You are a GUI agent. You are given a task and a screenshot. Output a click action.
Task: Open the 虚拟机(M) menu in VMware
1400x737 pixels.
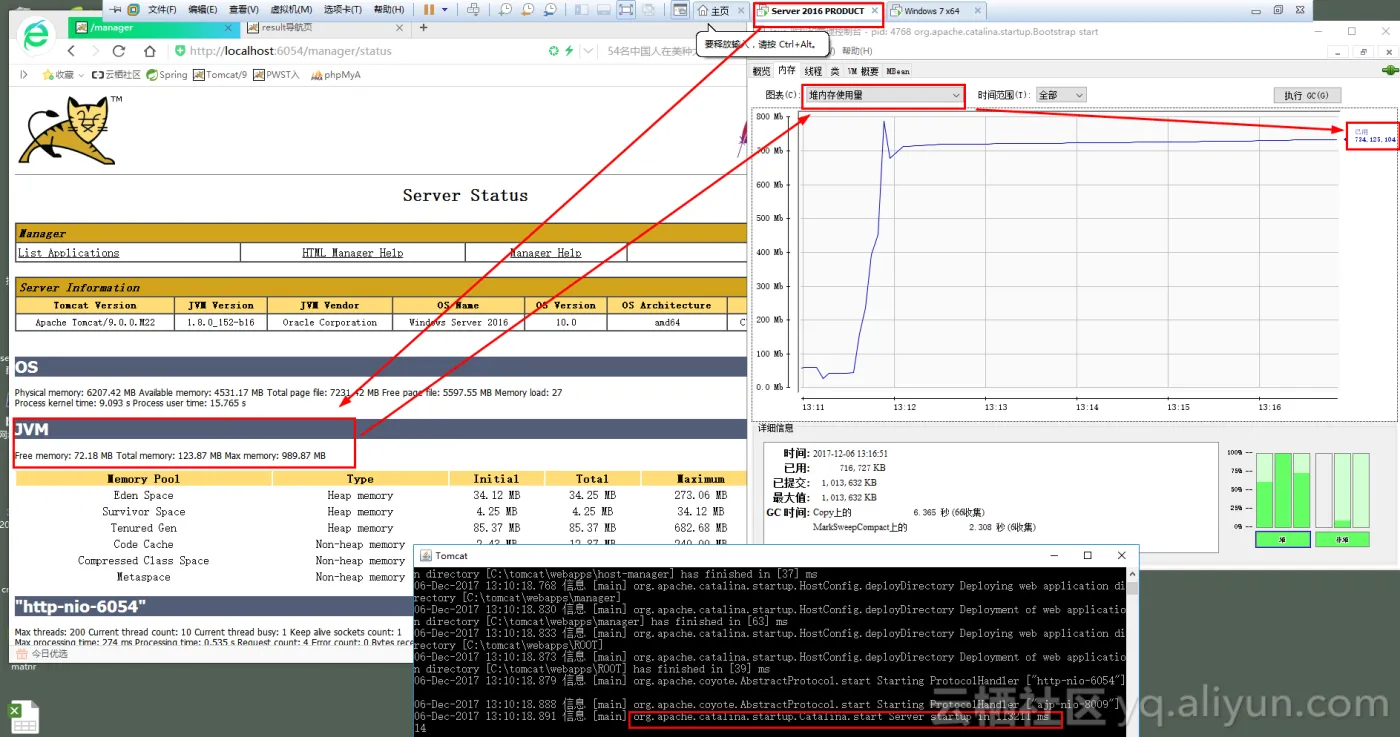click(x=291, y=10)
